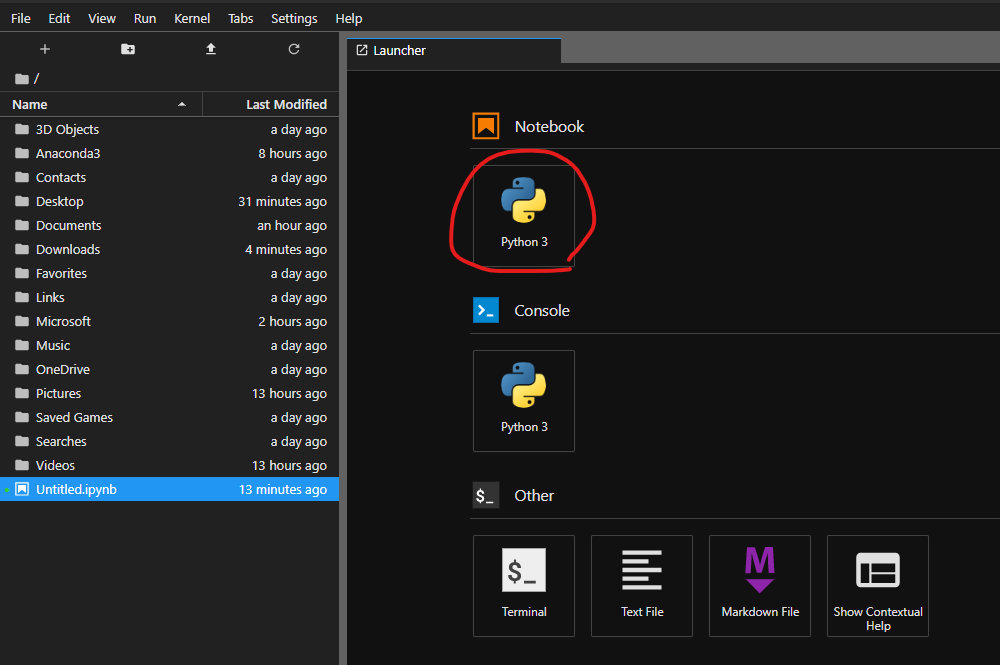The height and width of the screenshot is (665, 1000).
Task: Select the Searches folder
Action: click(169, 441)
